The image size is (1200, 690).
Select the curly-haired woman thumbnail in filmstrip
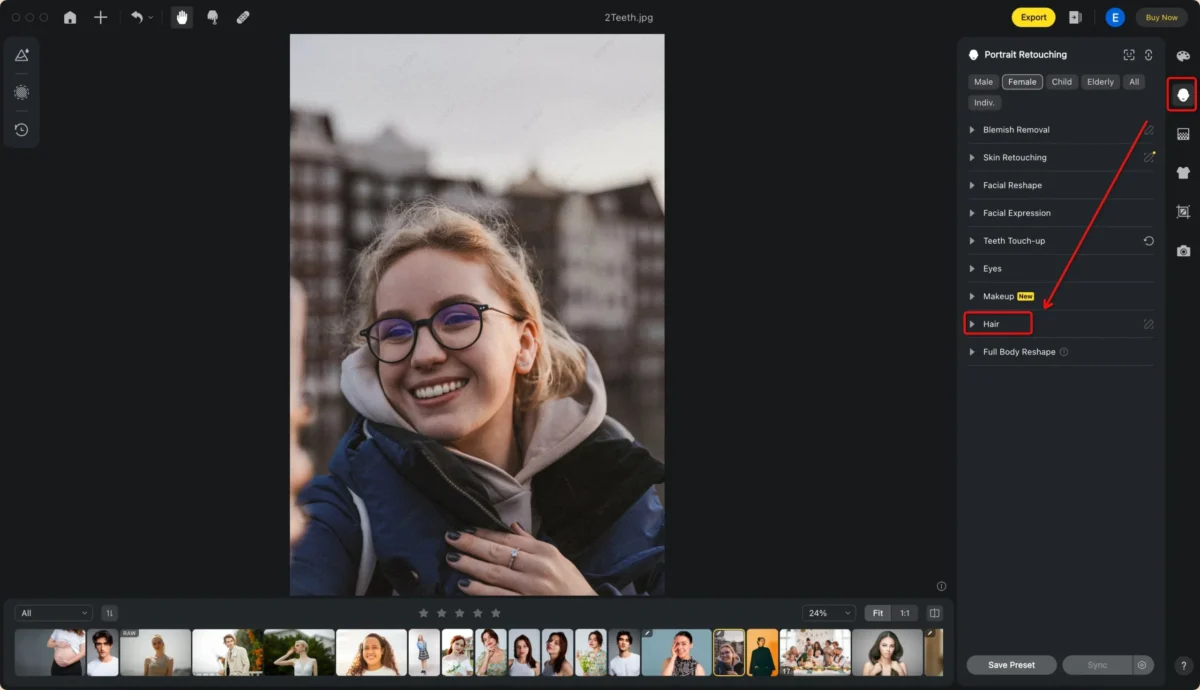pyautogui.click(x=371, y=652)
